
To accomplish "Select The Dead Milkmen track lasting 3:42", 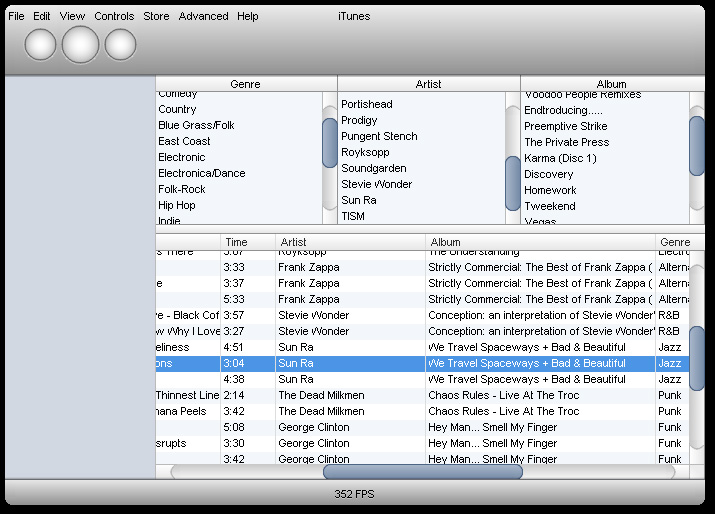I will tap(422, 411).
